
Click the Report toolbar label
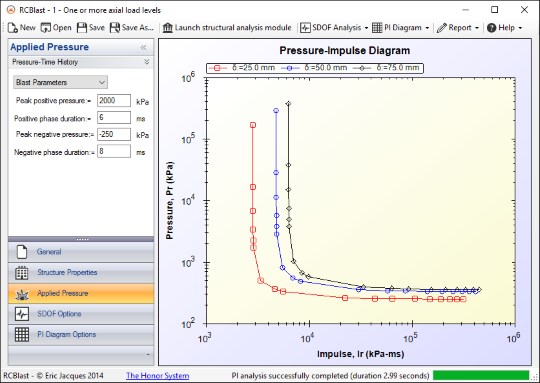coord(460,28)
